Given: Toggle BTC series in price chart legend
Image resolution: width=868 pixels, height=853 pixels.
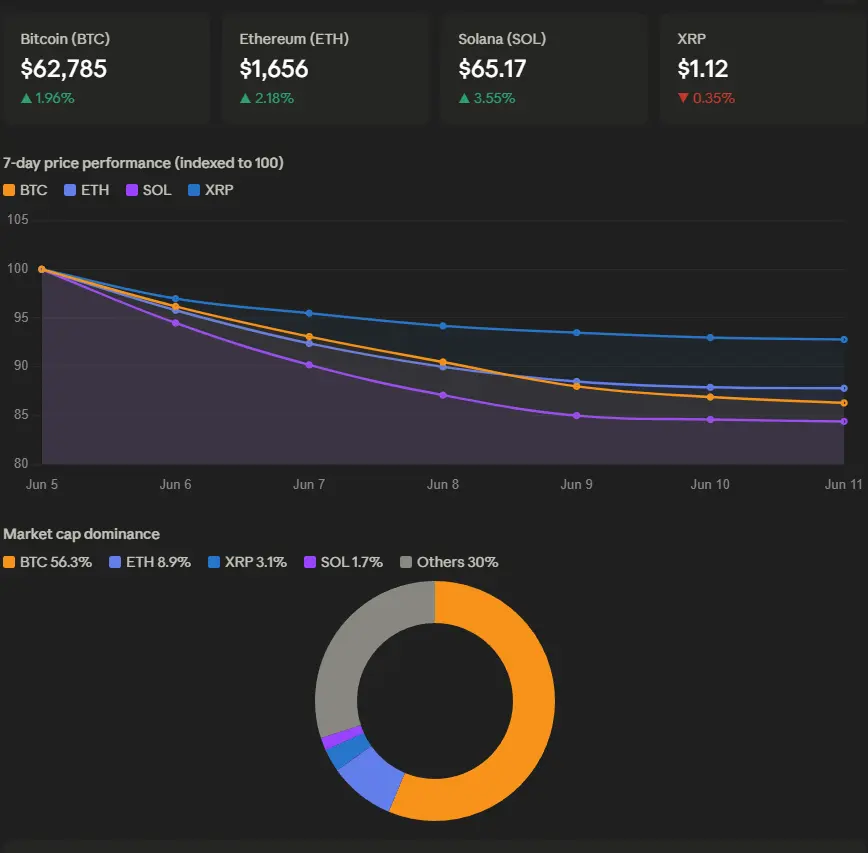Looking at the screenshot, I should pyautogui.click(x=25, y=190).
